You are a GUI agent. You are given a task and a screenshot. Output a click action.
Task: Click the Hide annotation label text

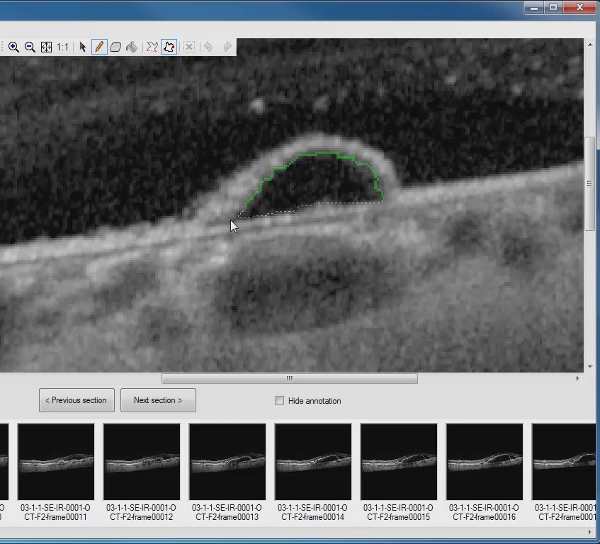[x=315, y=401]
